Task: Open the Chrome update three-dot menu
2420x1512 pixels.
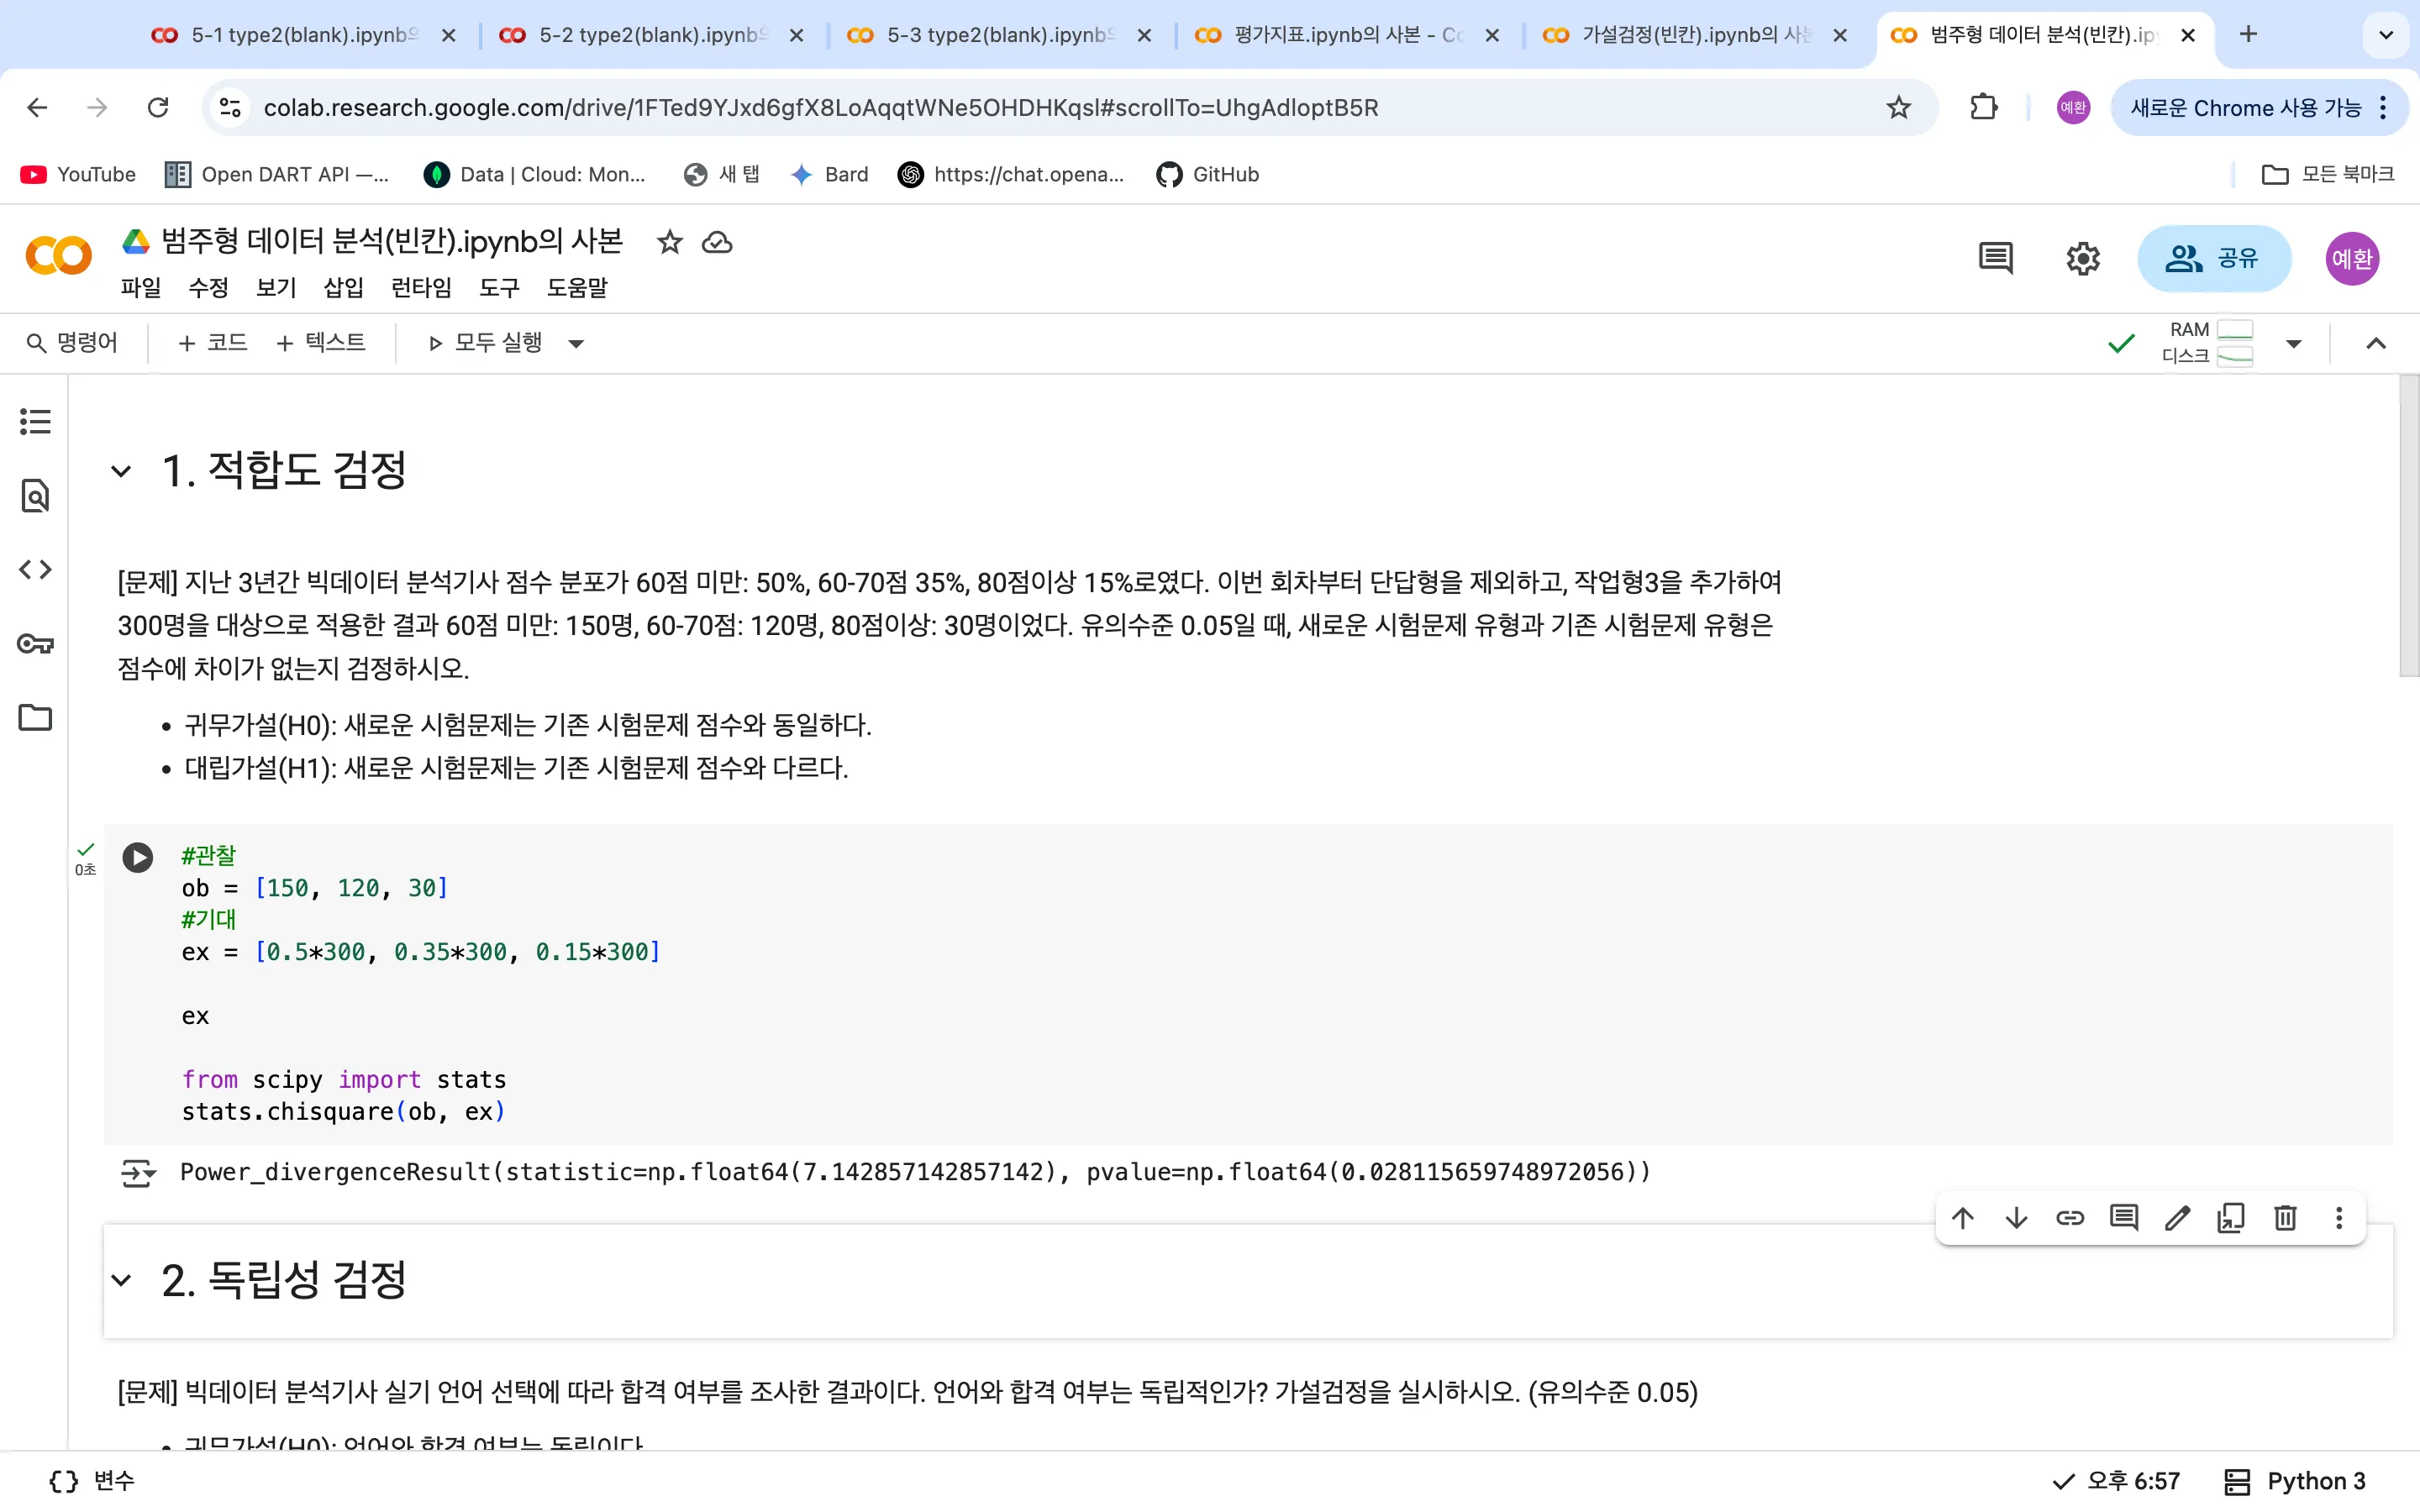Action: (x=2384, y=107)
